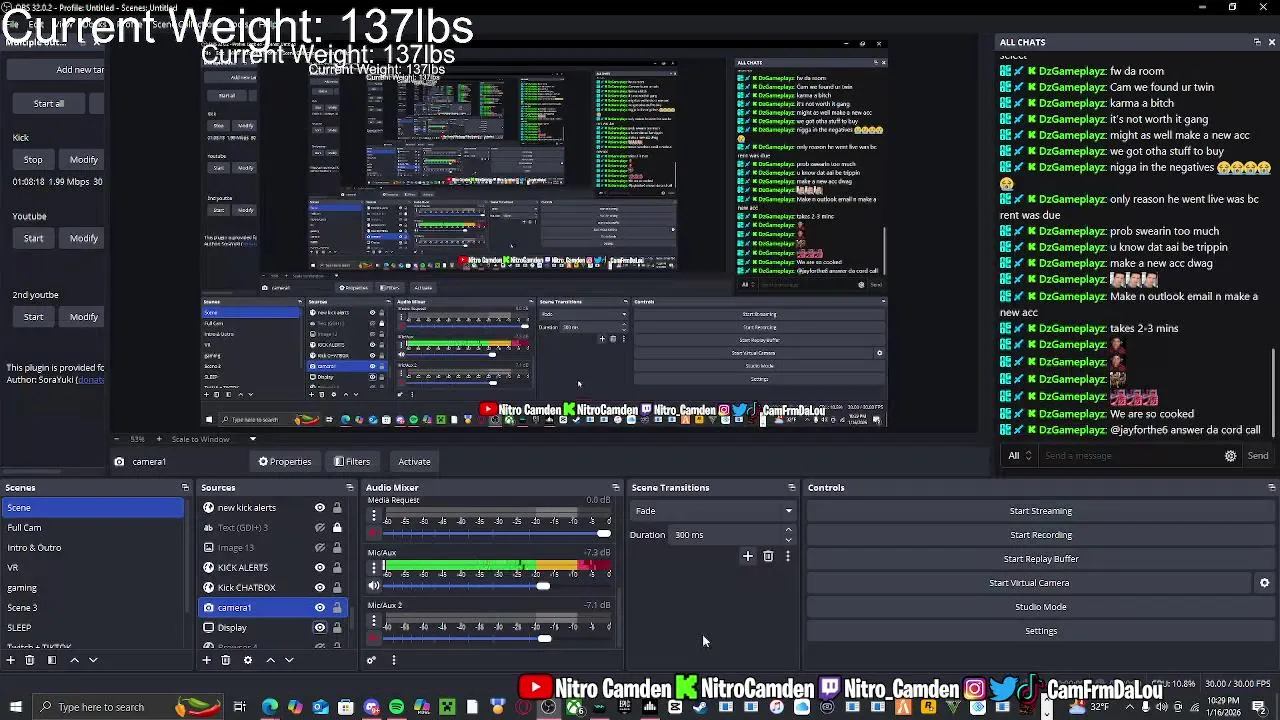The image size is (1280, 720).
Task: Select the Scene 3 scene
Action: tap(93, 608)
